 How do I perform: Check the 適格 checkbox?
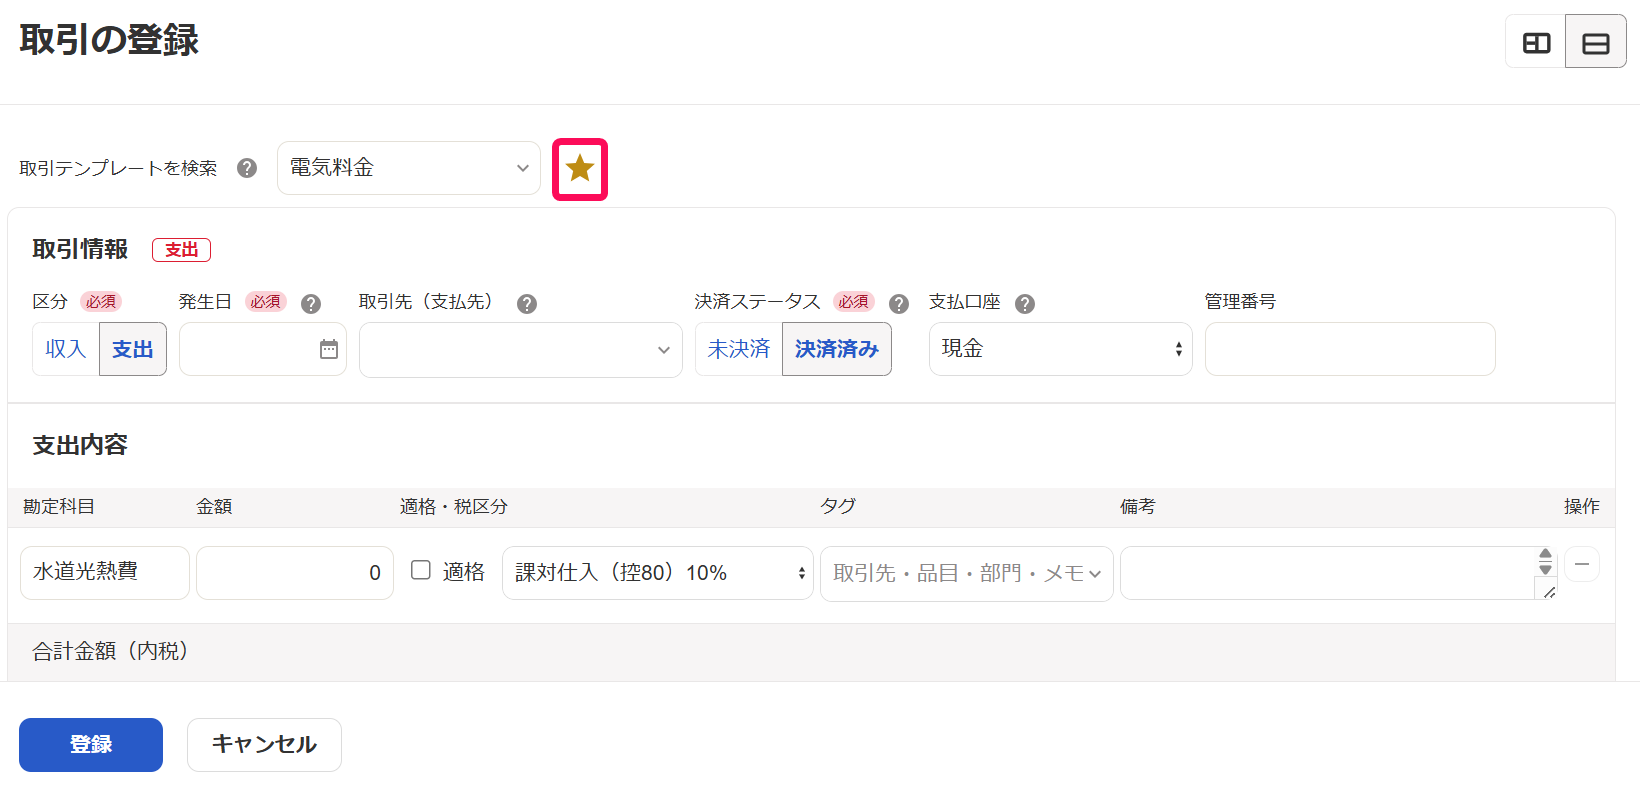(x=421, y=570)
